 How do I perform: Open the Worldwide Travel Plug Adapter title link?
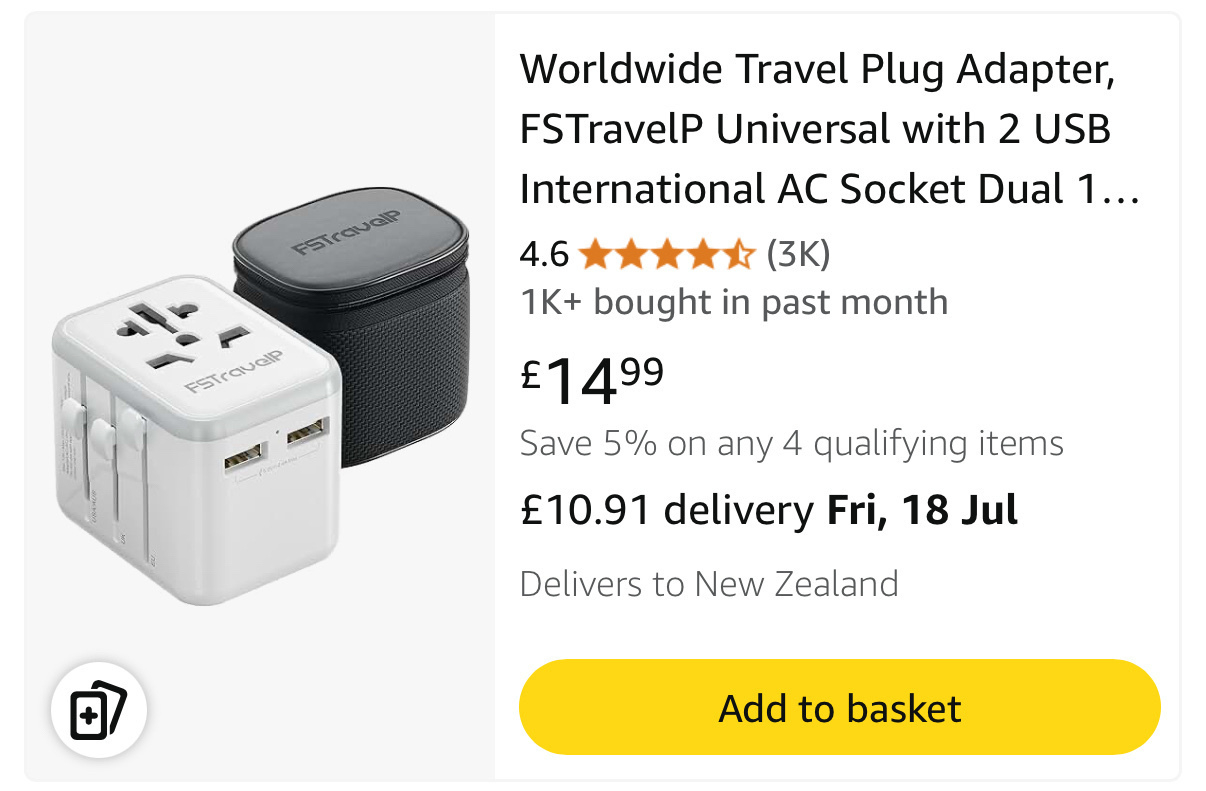pyautogui.click(x=829, y=129)
